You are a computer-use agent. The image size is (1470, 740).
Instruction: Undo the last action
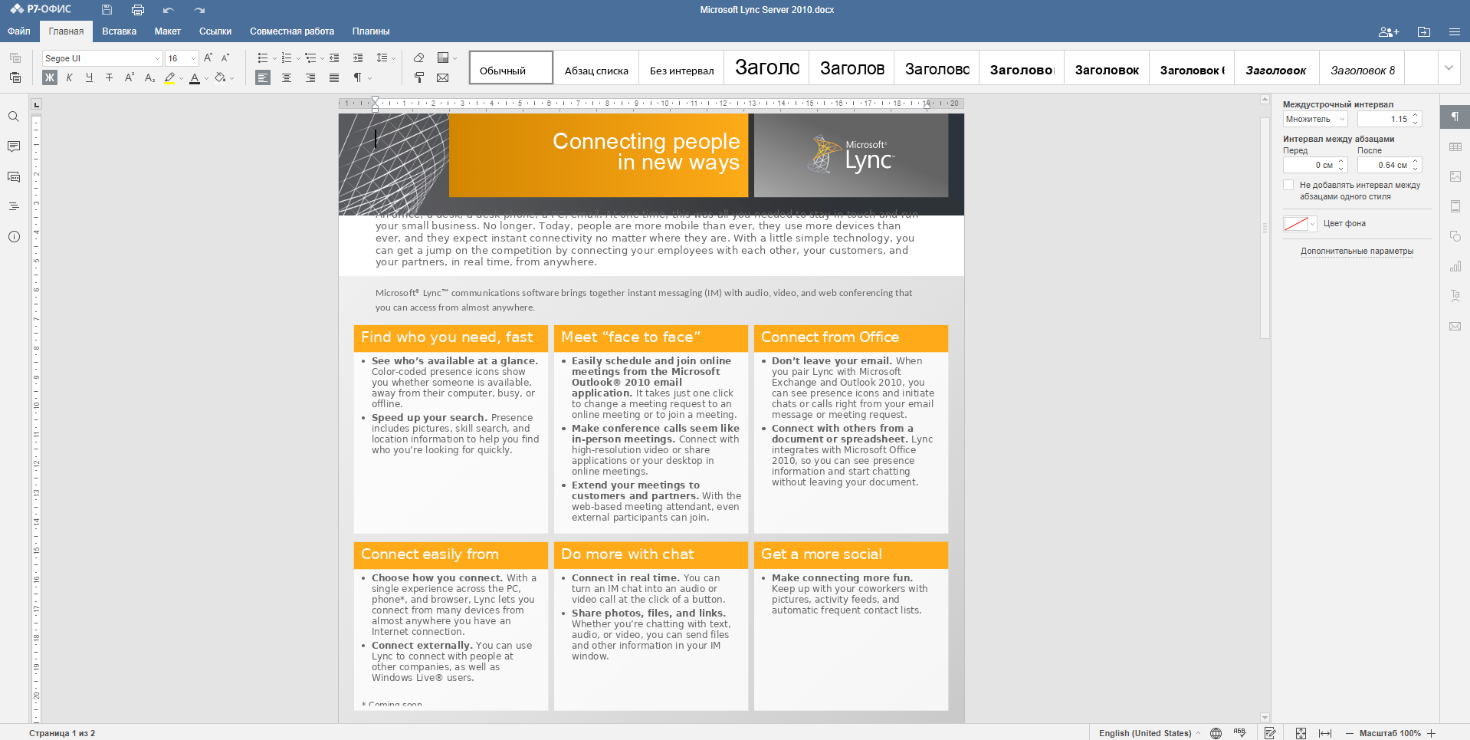[x=168, y=9]
